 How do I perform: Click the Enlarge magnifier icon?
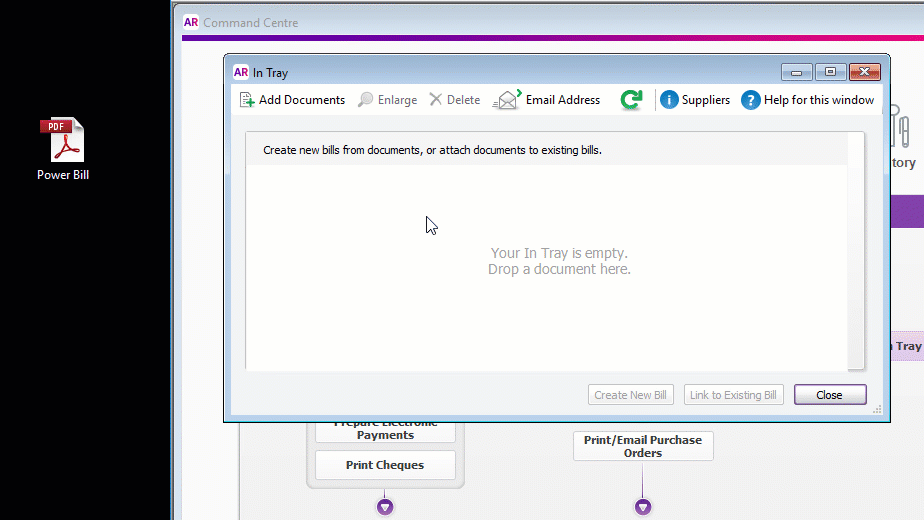(x=366, y=100)
